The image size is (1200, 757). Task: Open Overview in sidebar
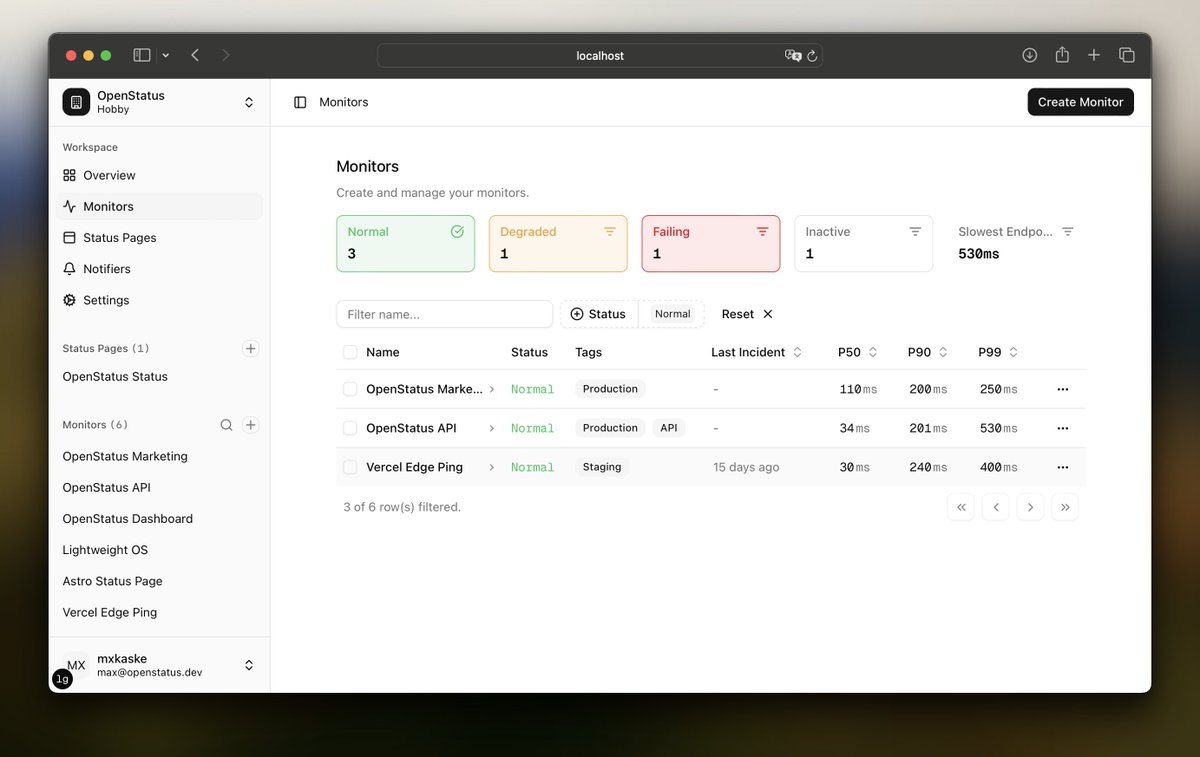(x=159, y=175)
